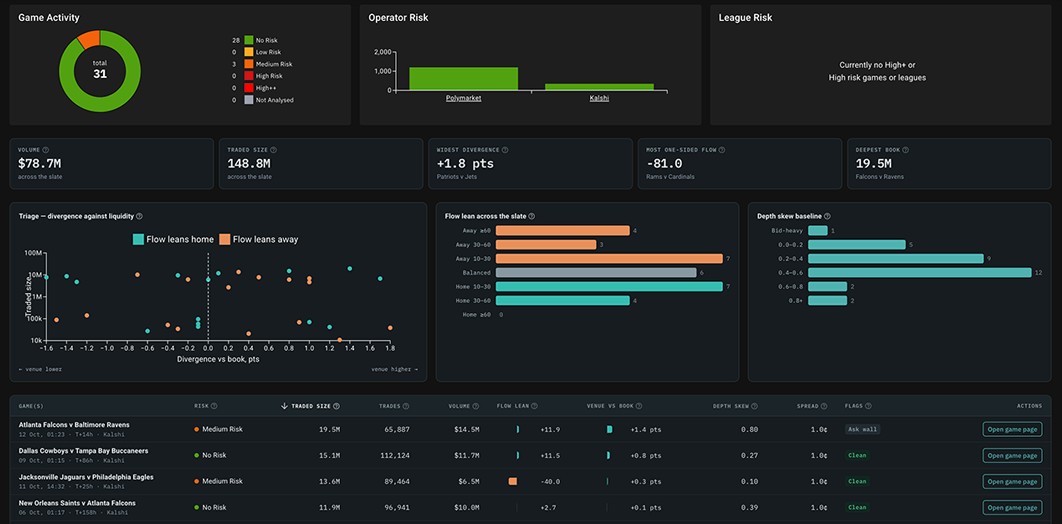Click the Away ≥60 flow lean bar
The image size is (1062, 524).
point(562,231)
